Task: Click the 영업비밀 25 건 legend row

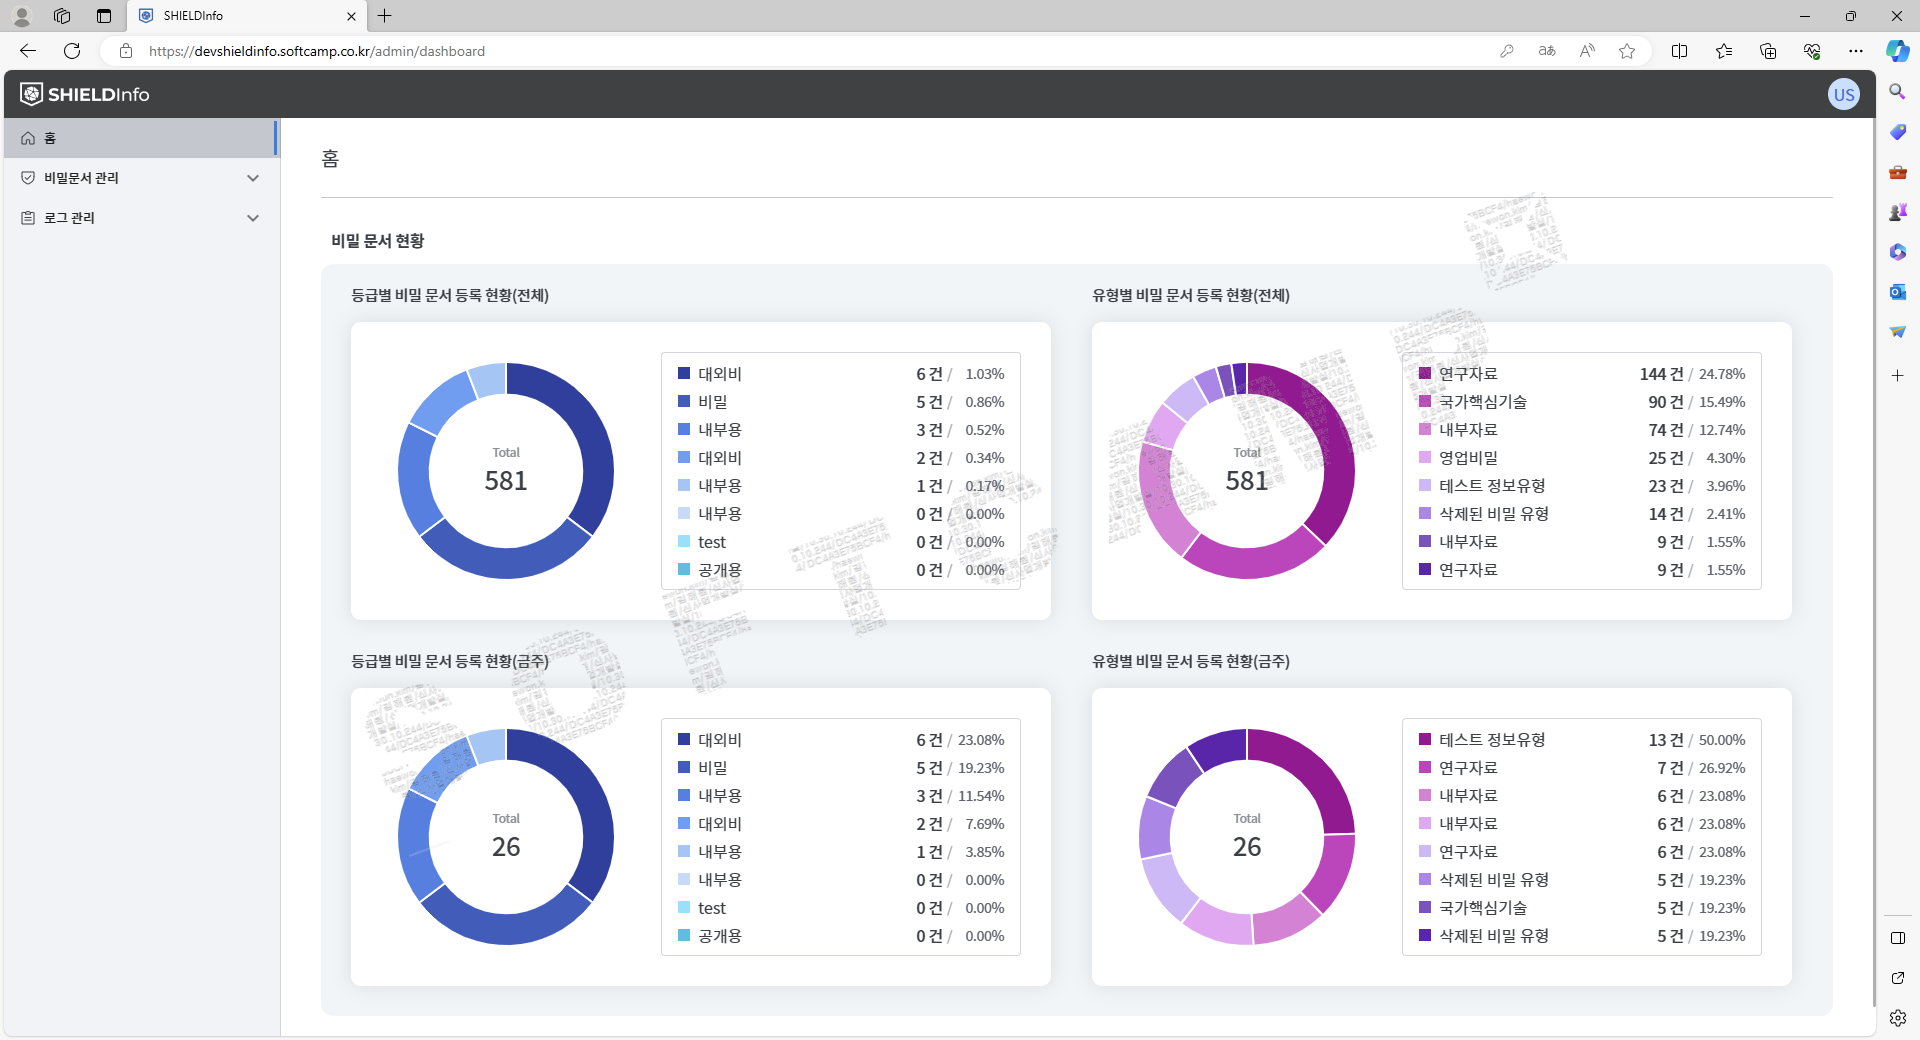Action: pyautogui.click(x=1582, y=458)
